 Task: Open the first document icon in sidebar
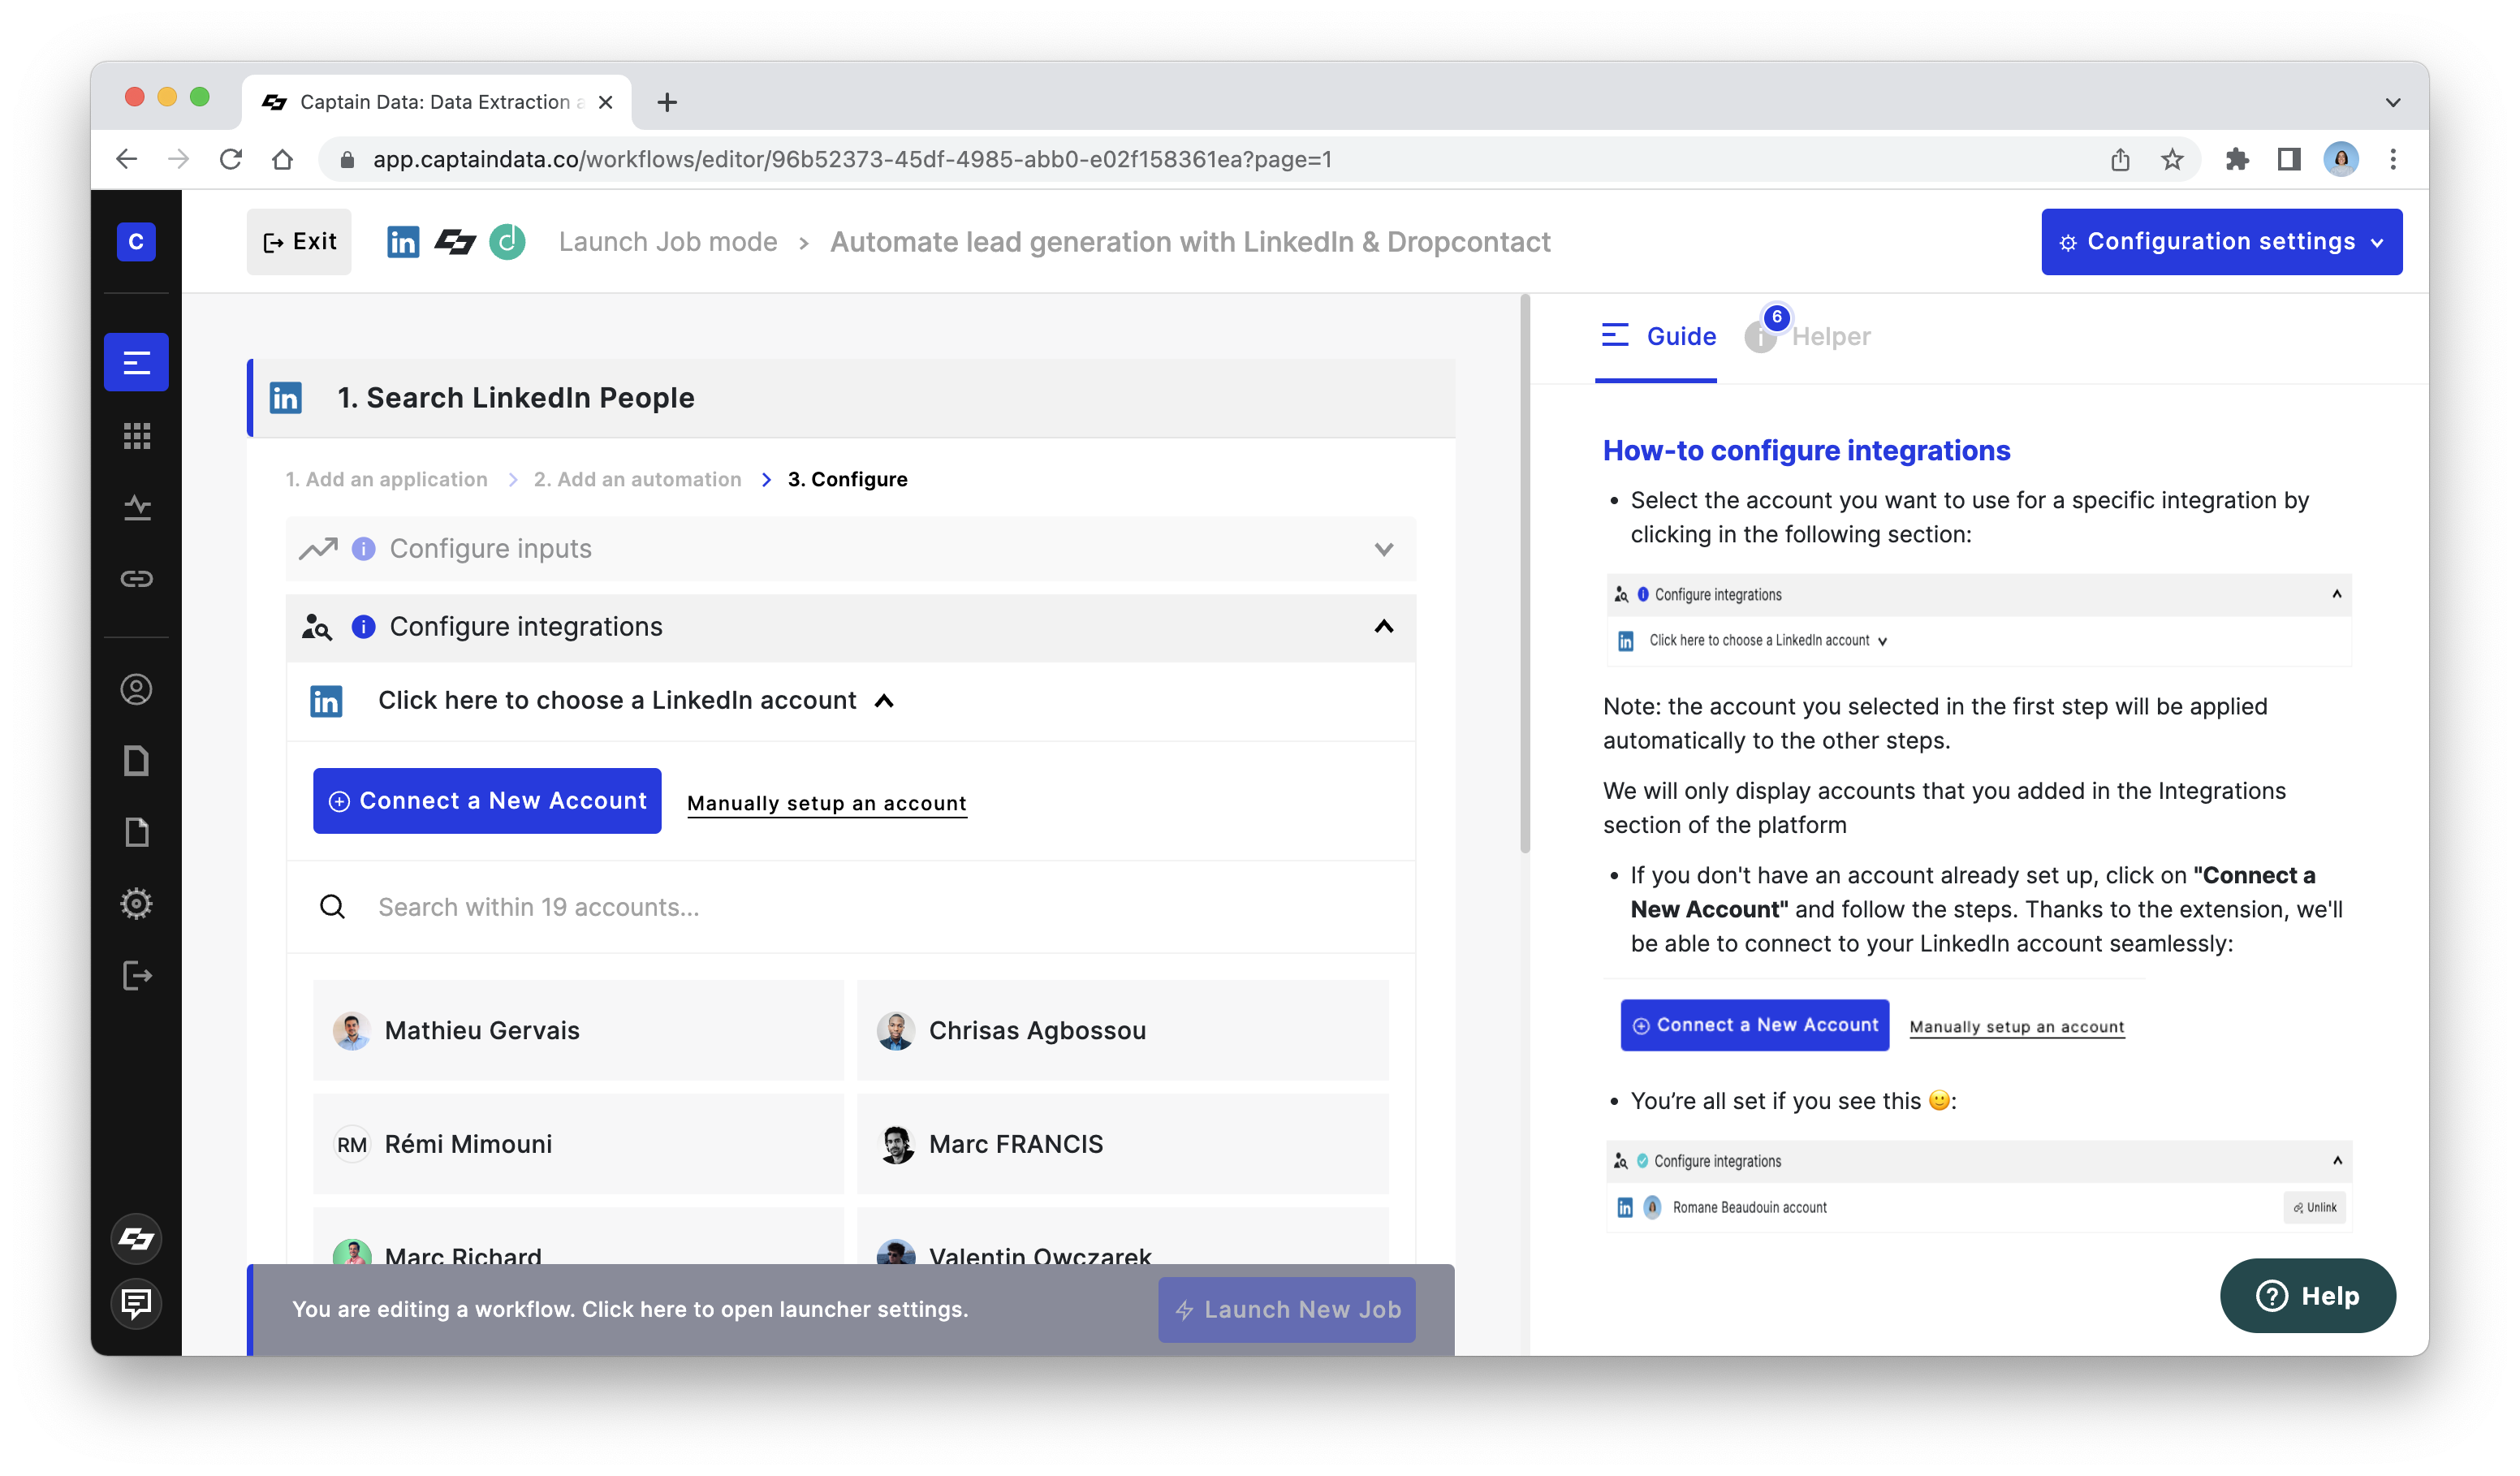(136, 760)
